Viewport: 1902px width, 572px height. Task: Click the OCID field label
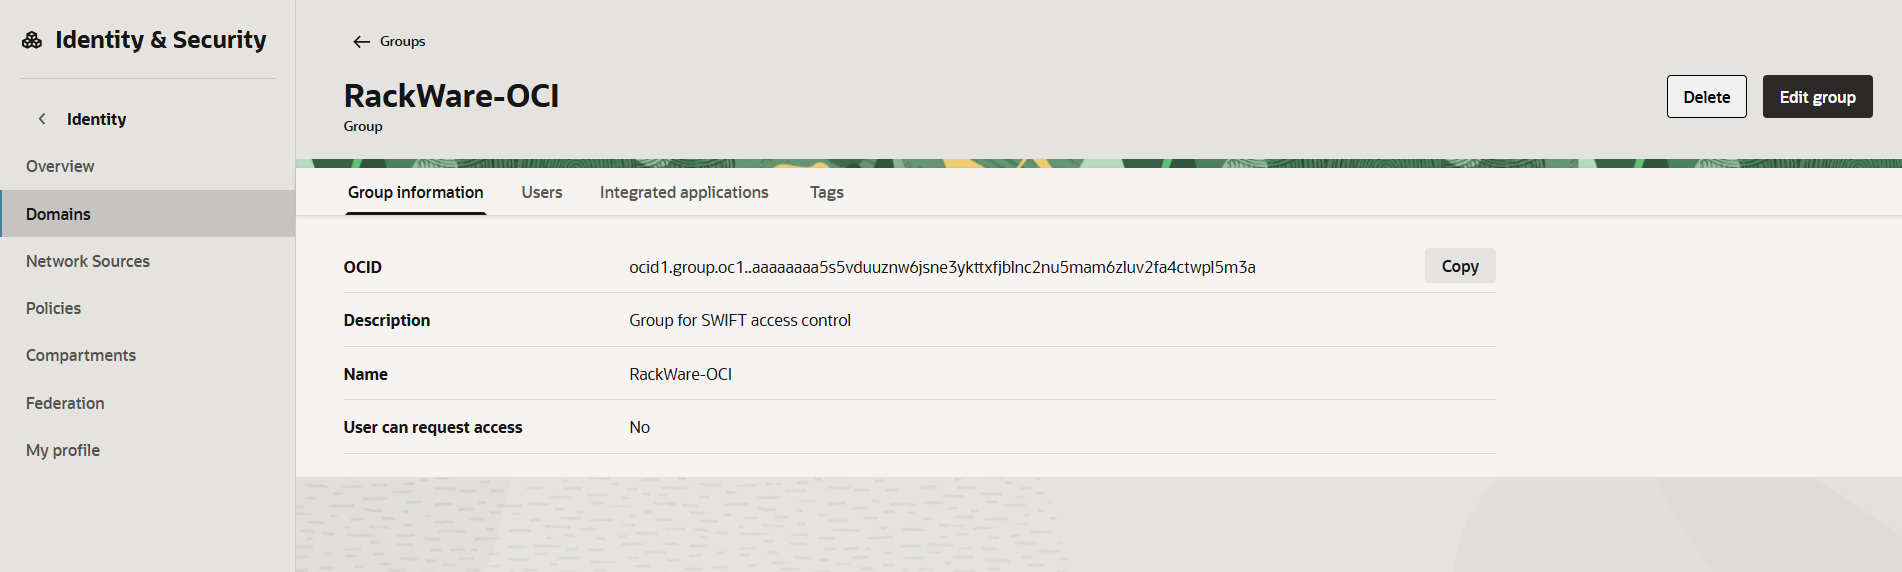point(362,267)
